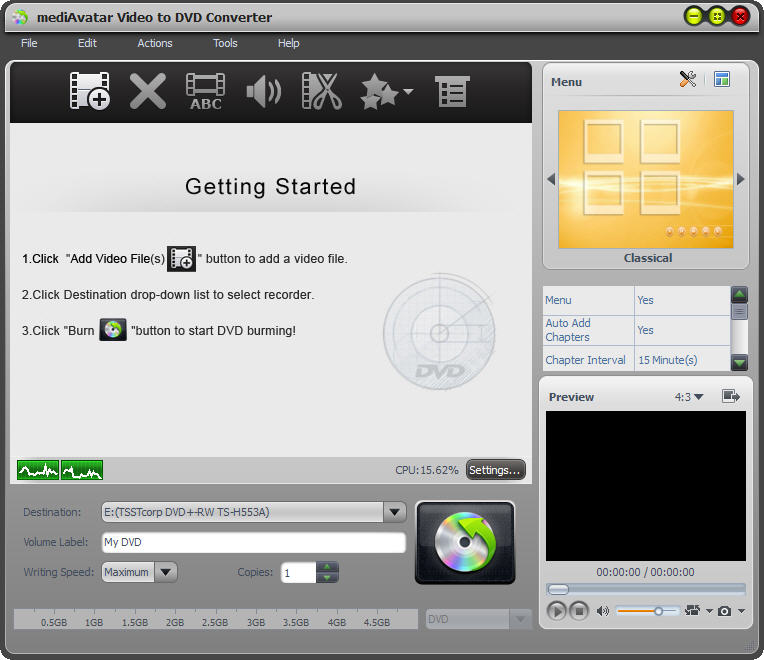The width and height of the screenshot is (764, 660).
Task: Click the Add Video File(s) icon in instructions
Action: 181,259
